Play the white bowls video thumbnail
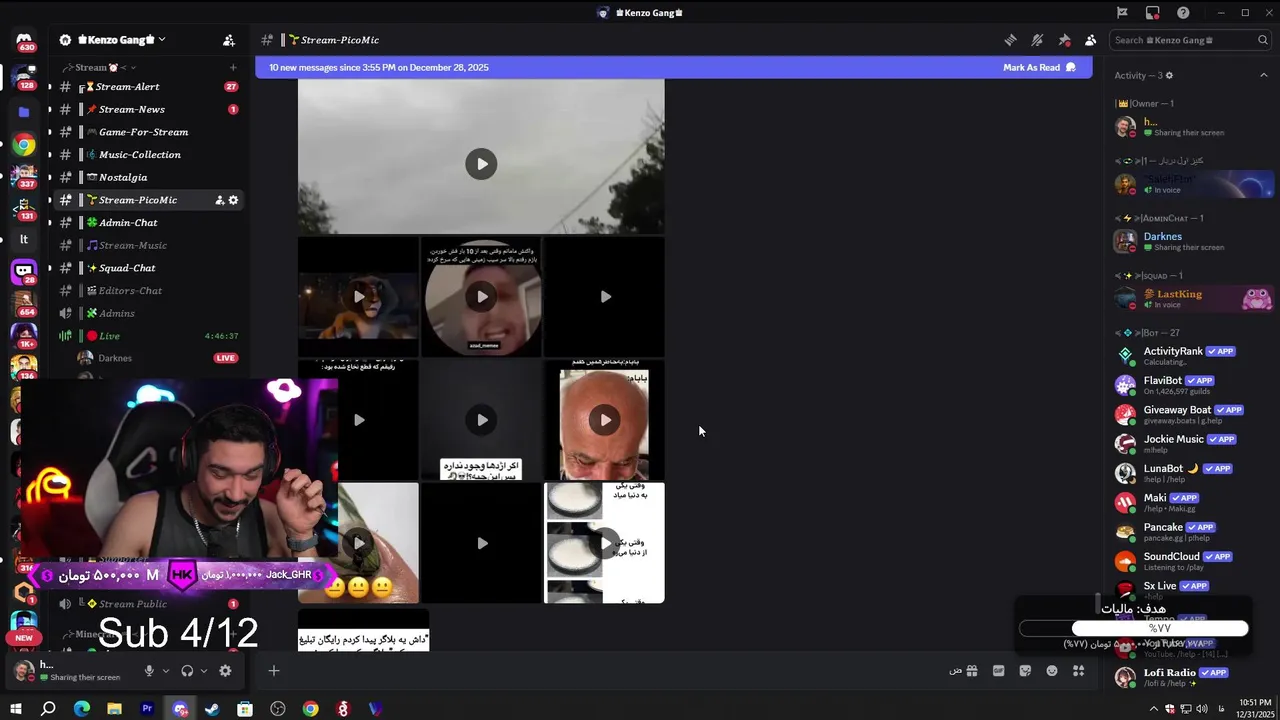This screenshot has height=720, width=1280. pyautogui.click(x=604, y=543)
